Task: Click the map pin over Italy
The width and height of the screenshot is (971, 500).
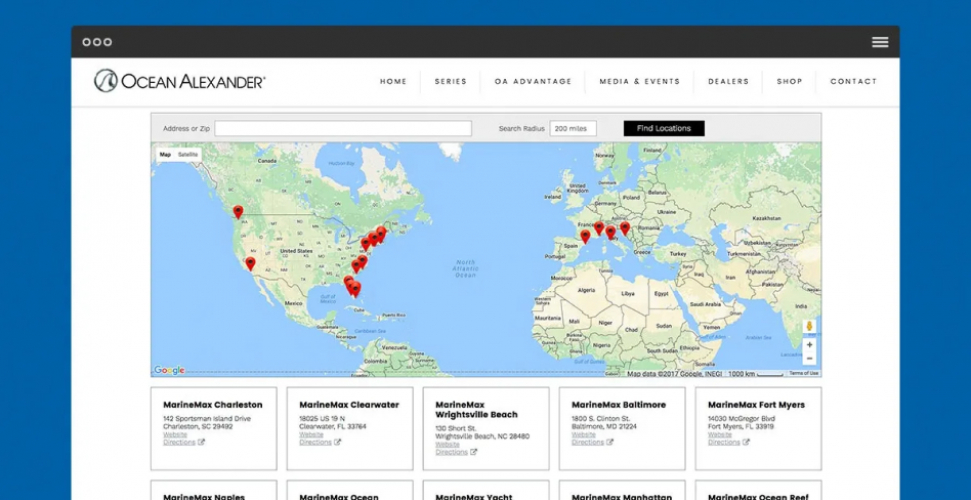Action: pos(611,232)
